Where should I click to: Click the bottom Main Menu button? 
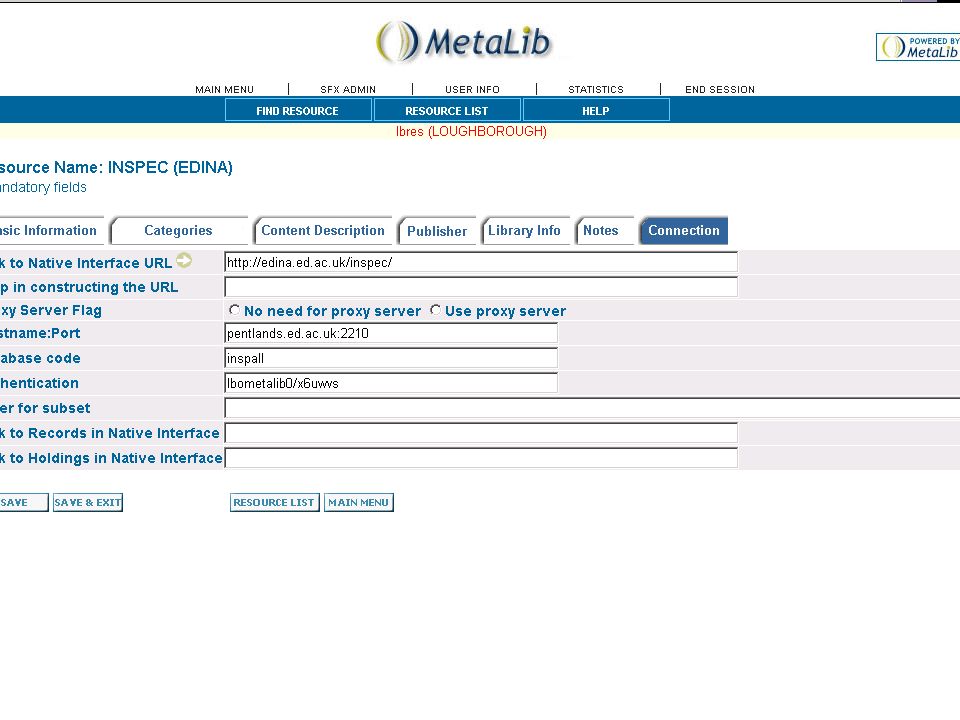(x=359, y=503)
